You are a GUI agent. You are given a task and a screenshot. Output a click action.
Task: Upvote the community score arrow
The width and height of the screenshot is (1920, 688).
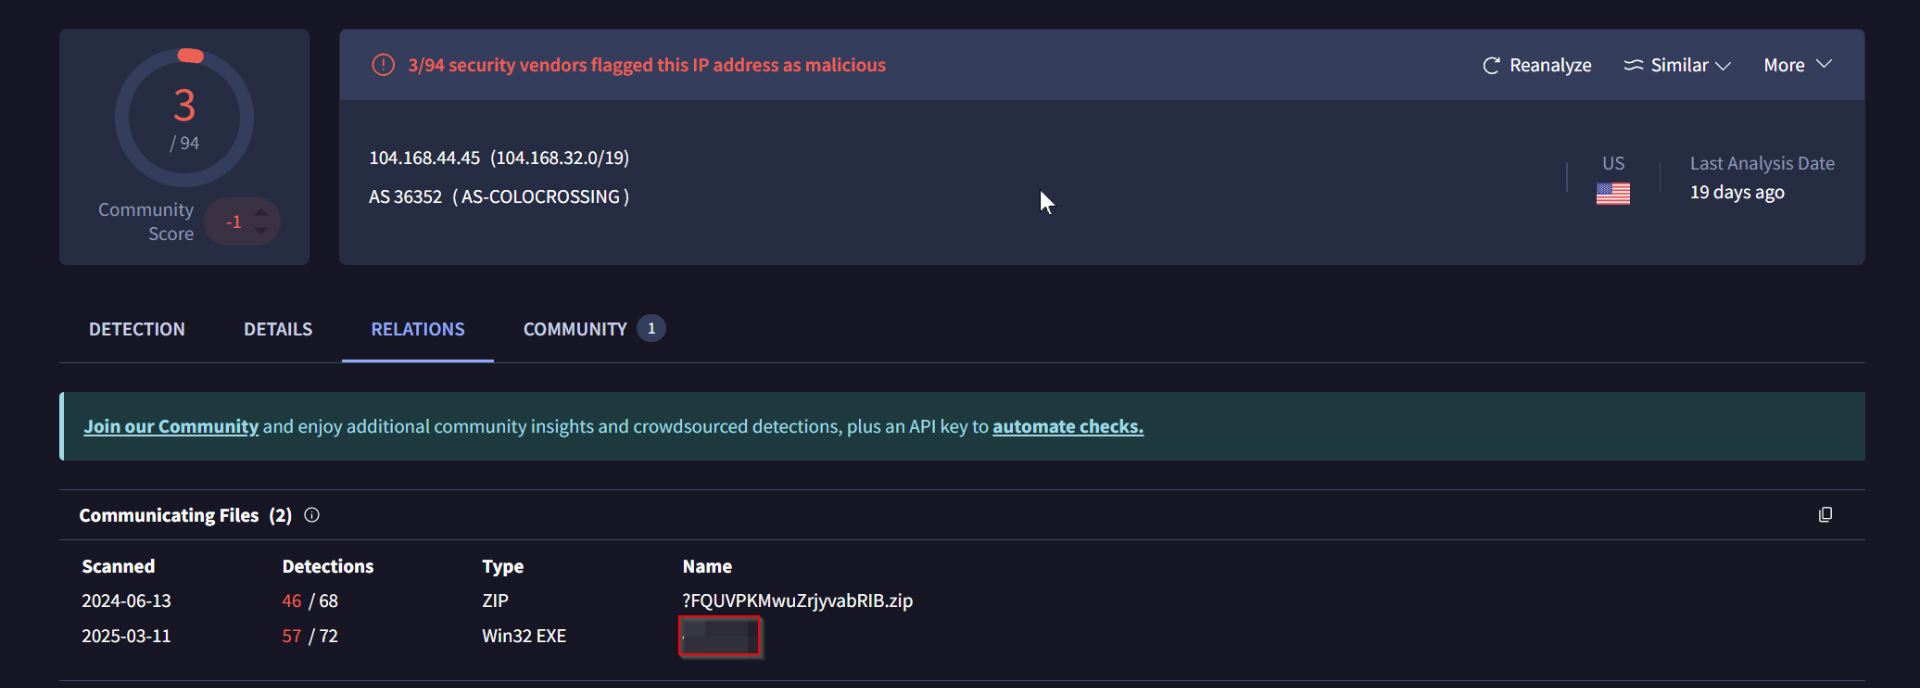(261, 212)
